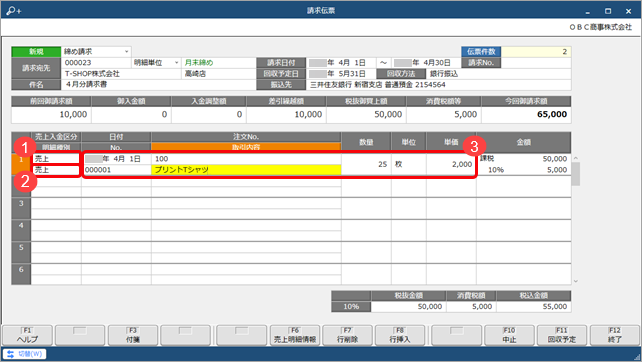
Task: Click the 数量 cell 25
Action: coord(366,164)
